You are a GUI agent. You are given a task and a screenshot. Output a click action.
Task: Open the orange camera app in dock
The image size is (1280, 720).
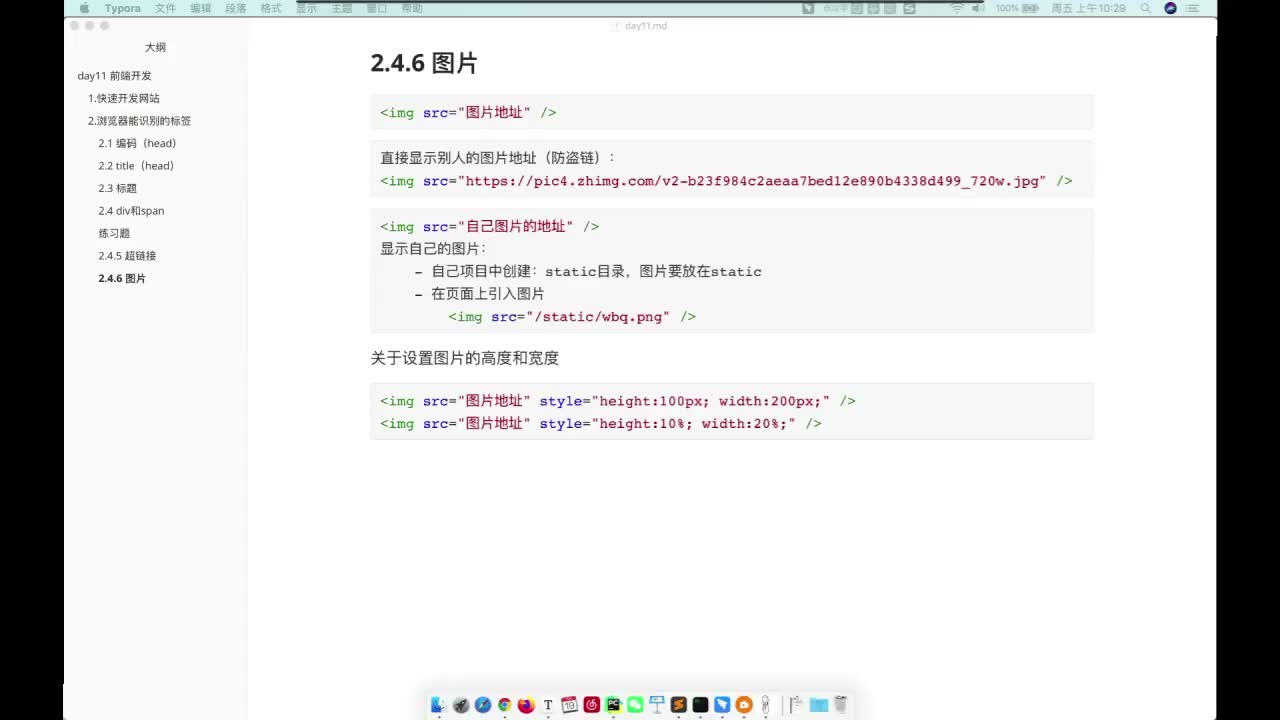coord(744,705)
